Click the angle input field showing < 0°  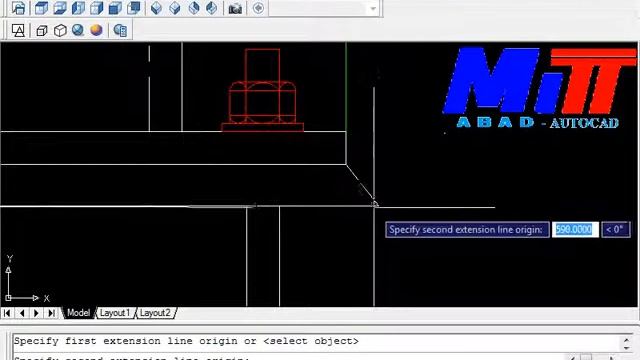pyautogui.click(x=615, y=229)
